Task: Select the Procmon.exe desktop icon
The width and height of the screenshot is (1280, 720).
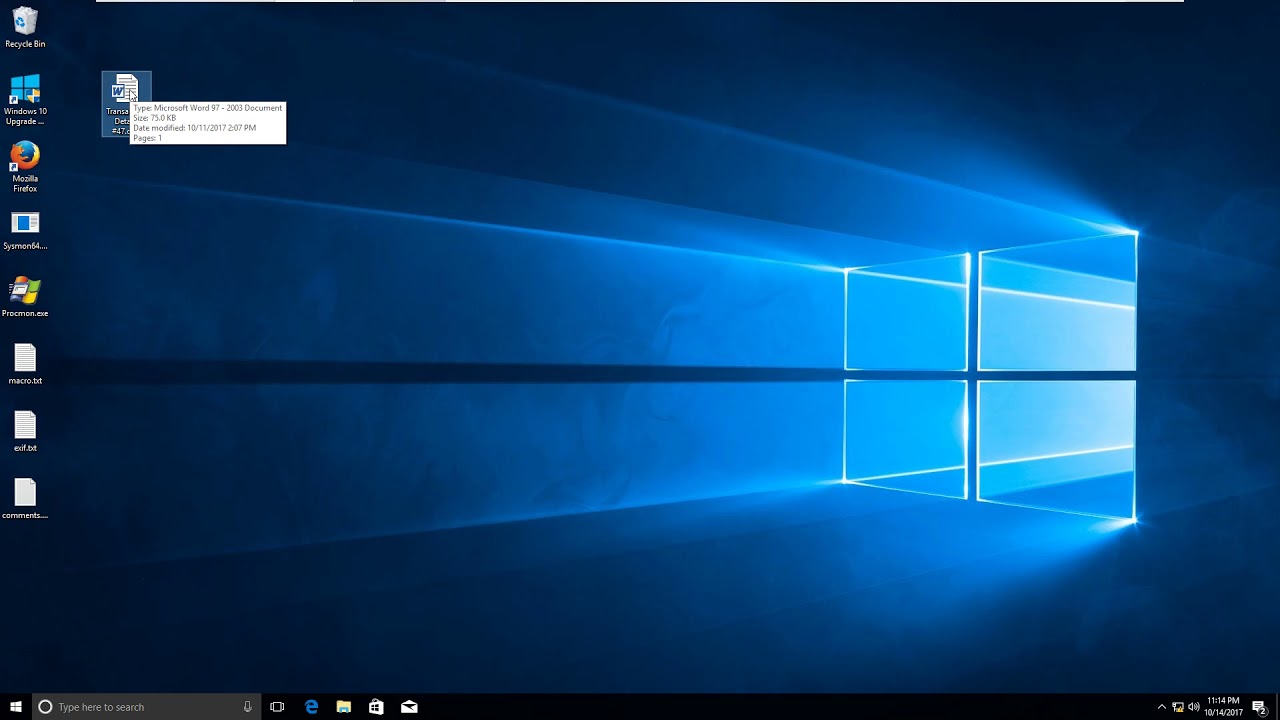Action: pos(25,298)
